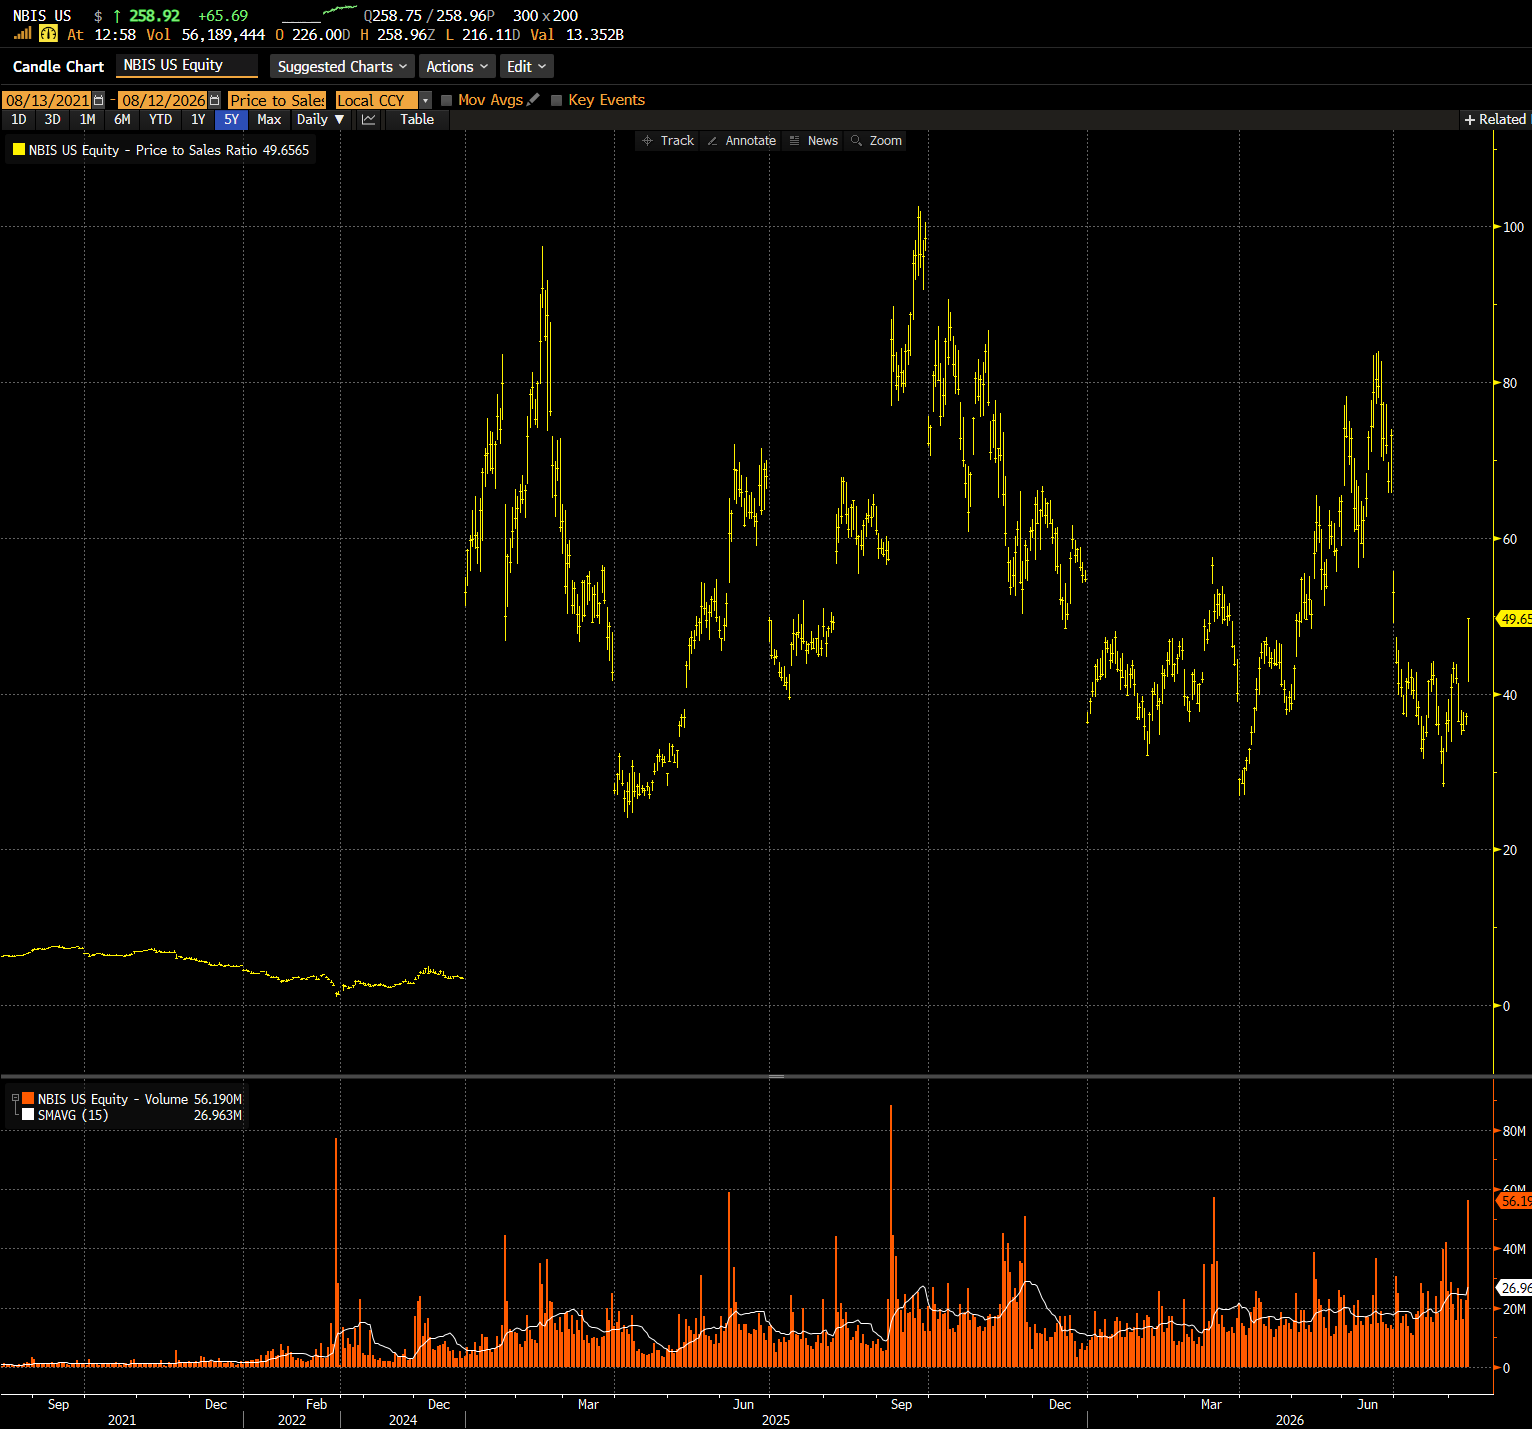Click the Price to Sales field selector

pyautogui.click(x=277, y=100)
